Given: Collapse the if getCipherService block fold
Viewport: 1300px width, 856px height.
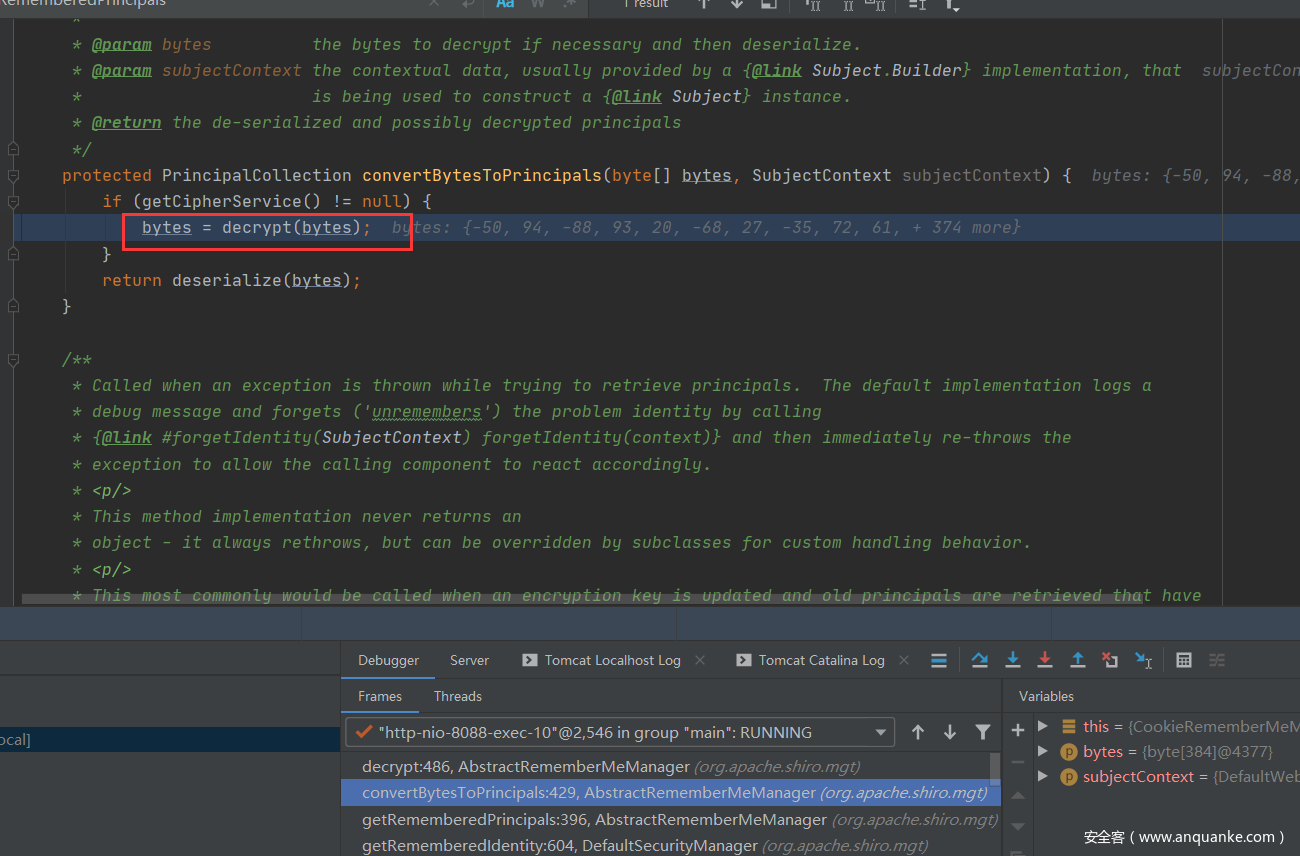Looking at the screenshot, I should tap(13, 202).
